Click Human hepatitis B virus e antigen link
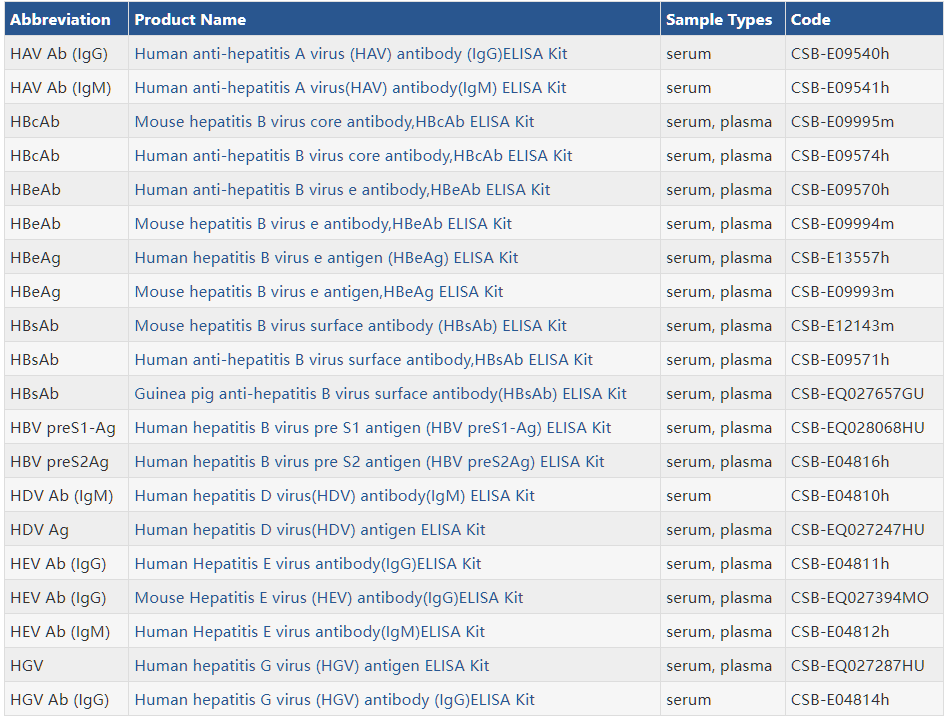Screen dimensions: 945x719 click(326, 258)
